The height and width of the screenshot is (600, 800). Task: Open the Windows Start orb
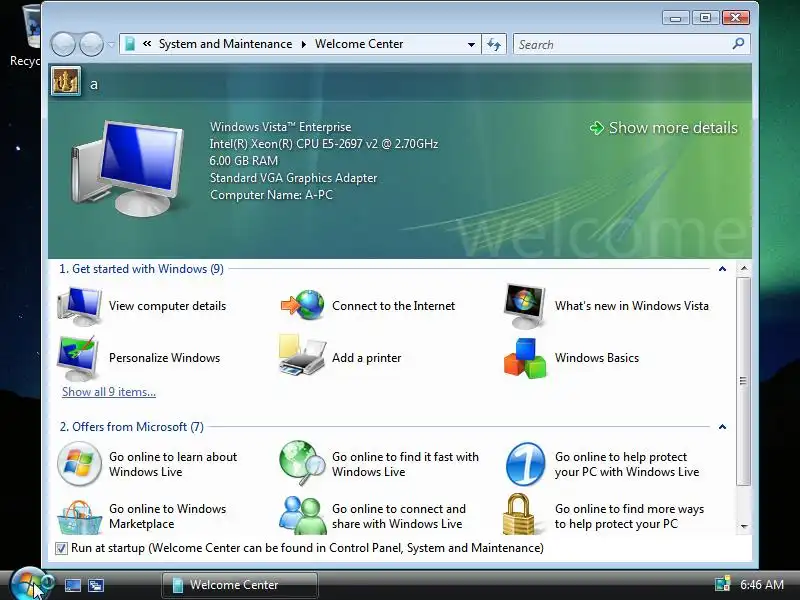(30, 584)
